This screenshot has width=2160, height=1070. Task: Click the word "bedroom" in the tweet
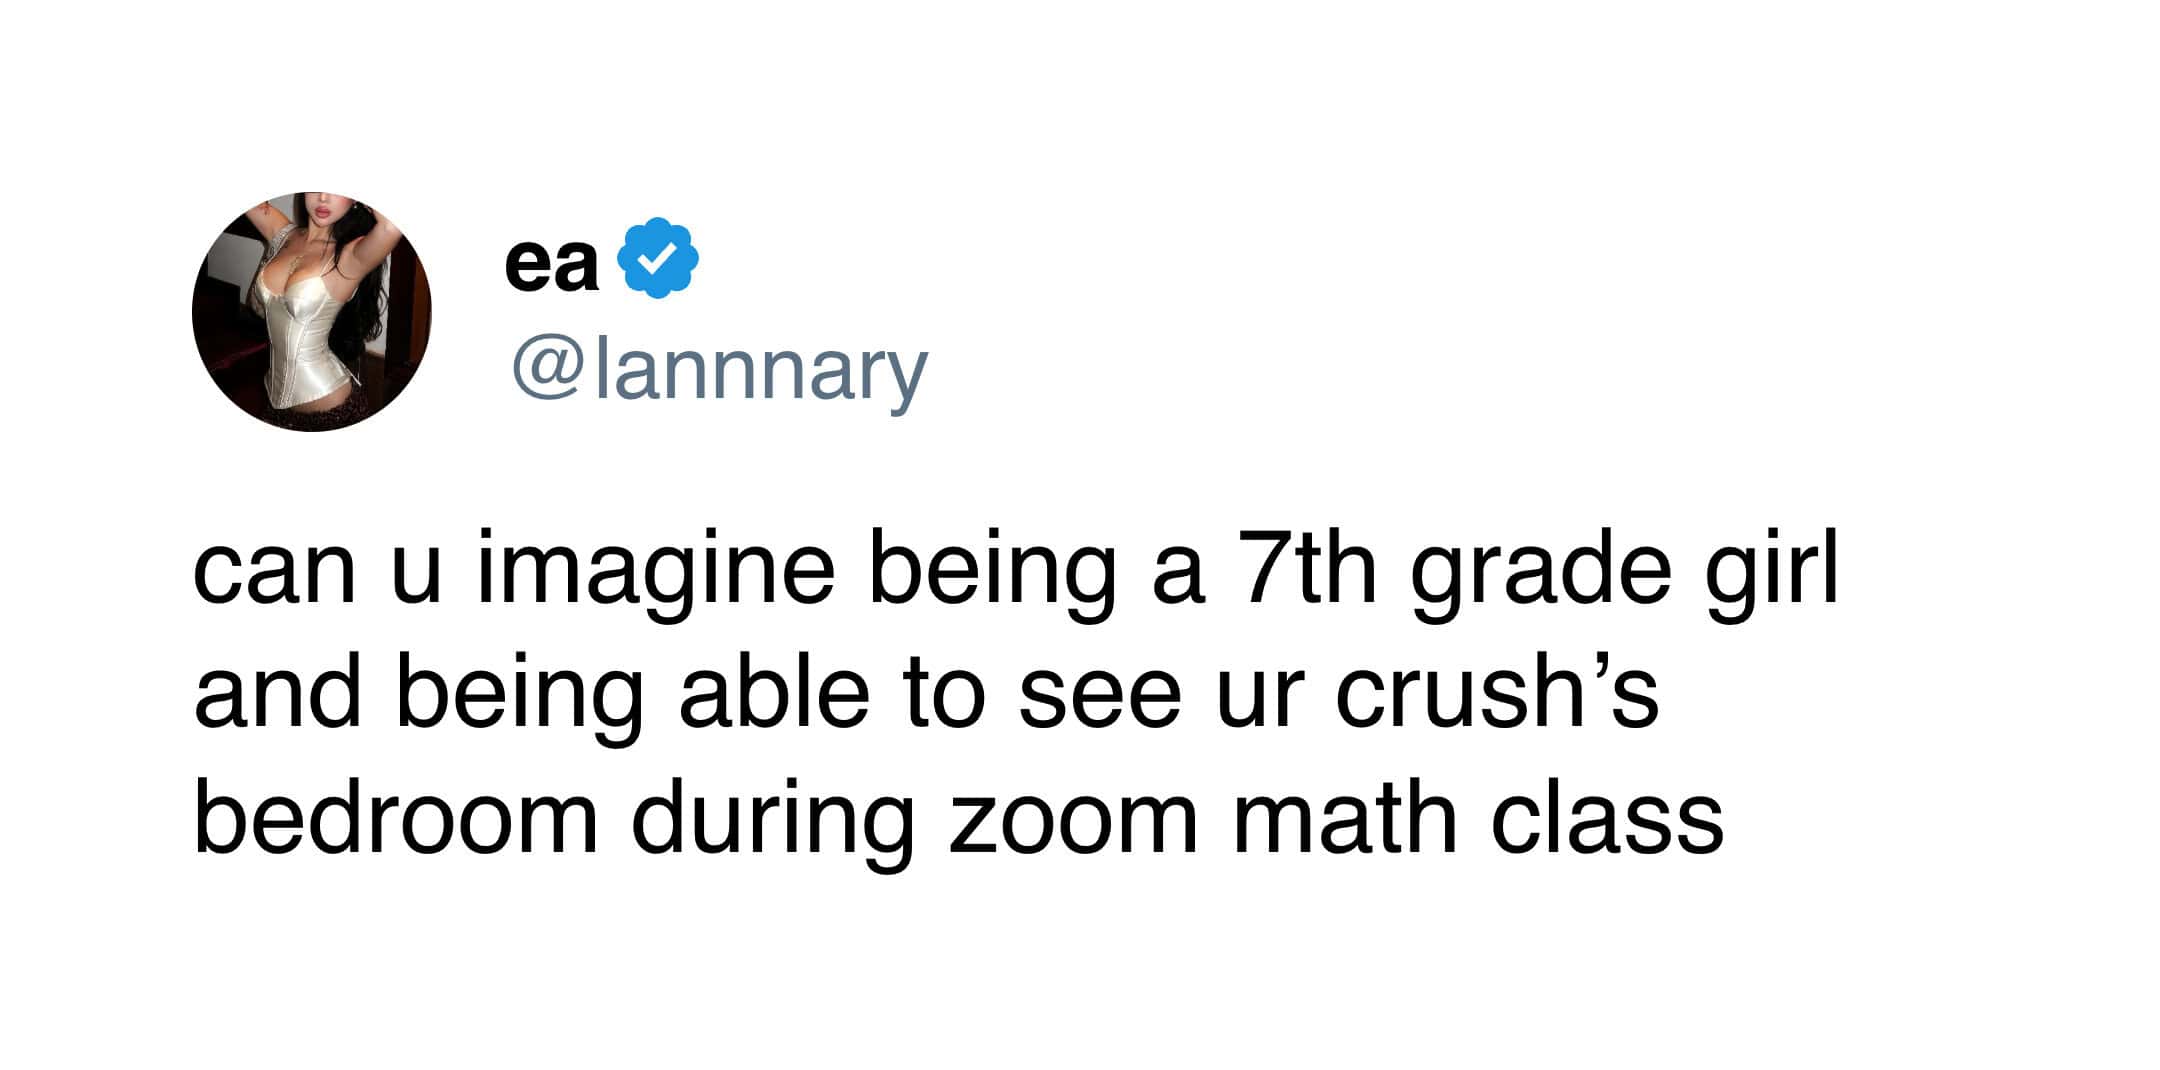click(x=396, y=819)
